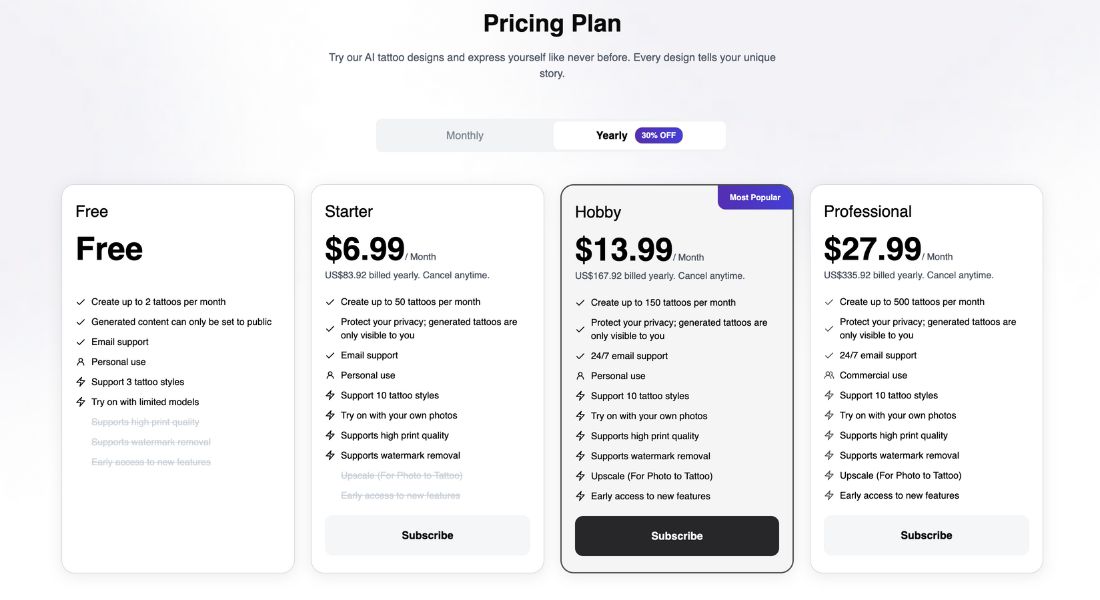Subscribe to the Hobby plan
Screen dimensions: 1100x600
tap(677, 536)
